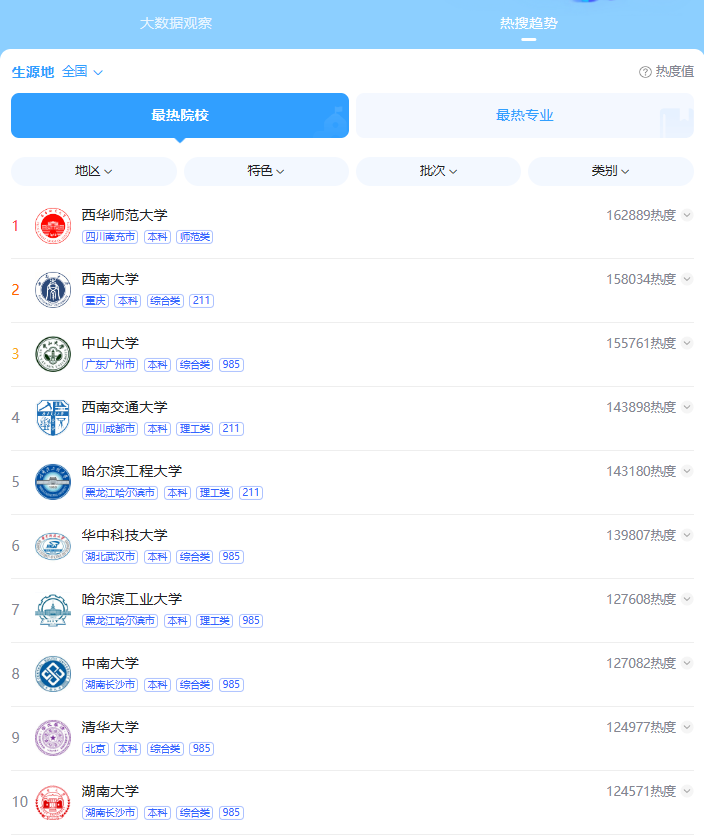This screenshot has height=838, width=704.
Task: Open the 湖南大学 school name link
Action: (110, 791)
